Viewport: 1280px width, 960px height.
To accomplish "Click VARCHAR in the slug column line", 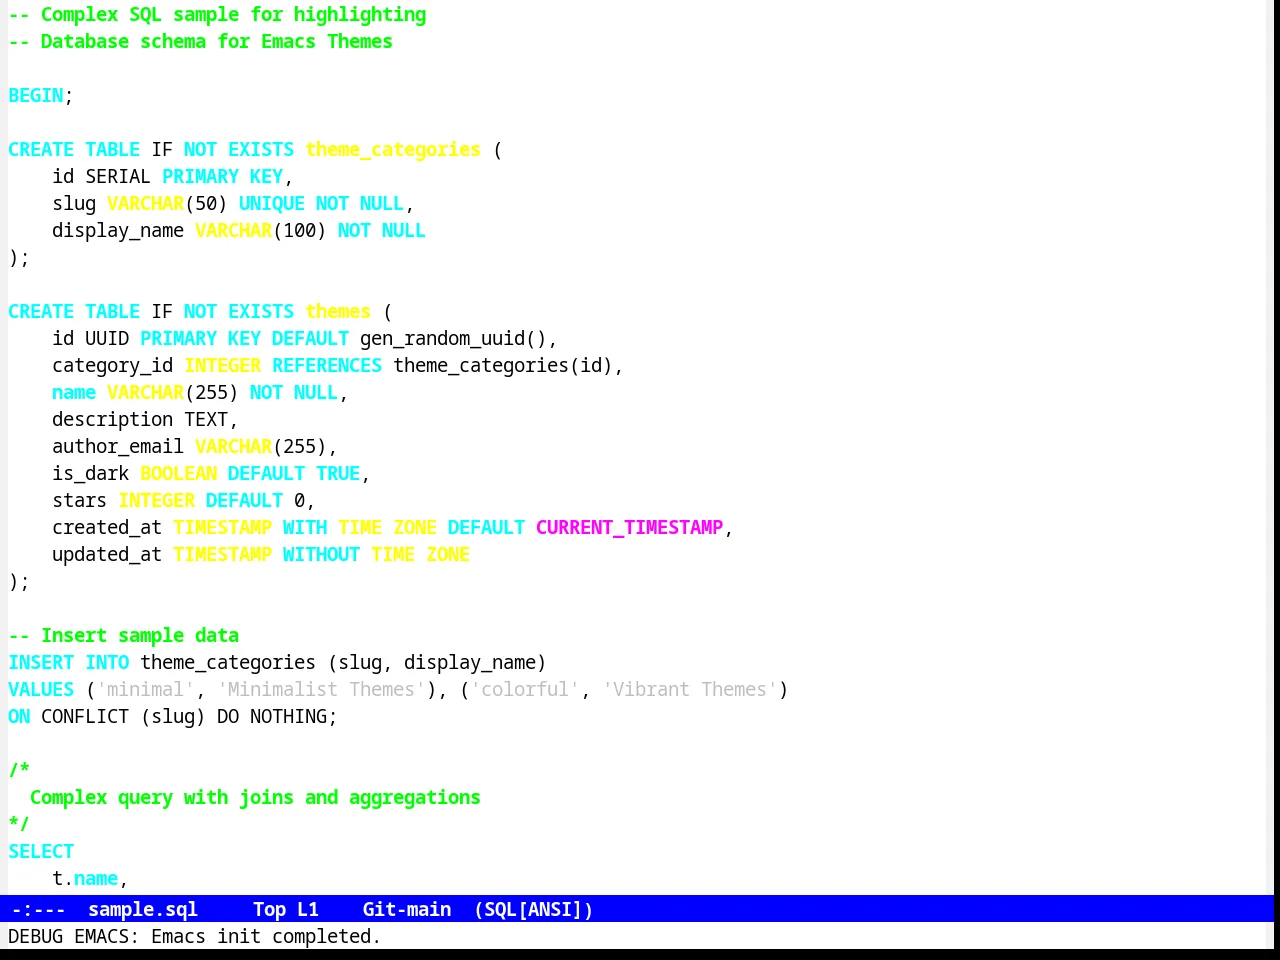I will [x=145, y=203].
